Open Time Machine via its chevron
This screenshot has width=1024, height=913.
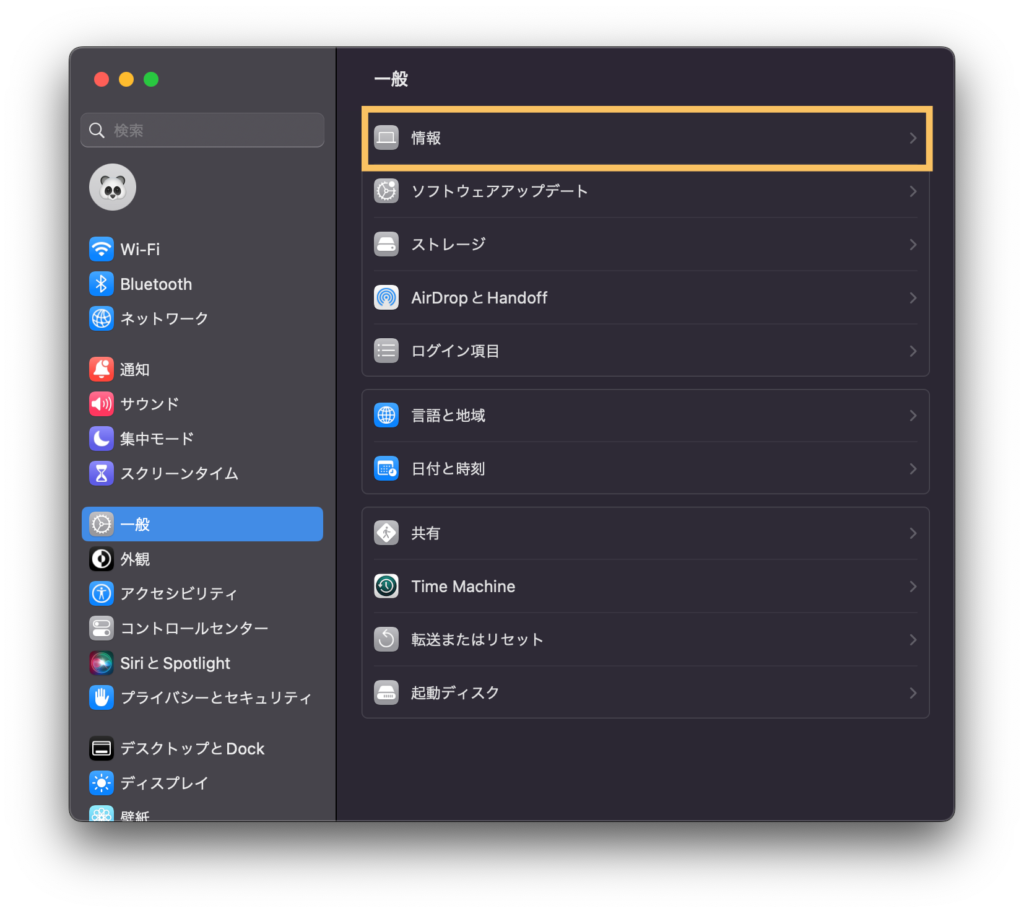(913, 586)
